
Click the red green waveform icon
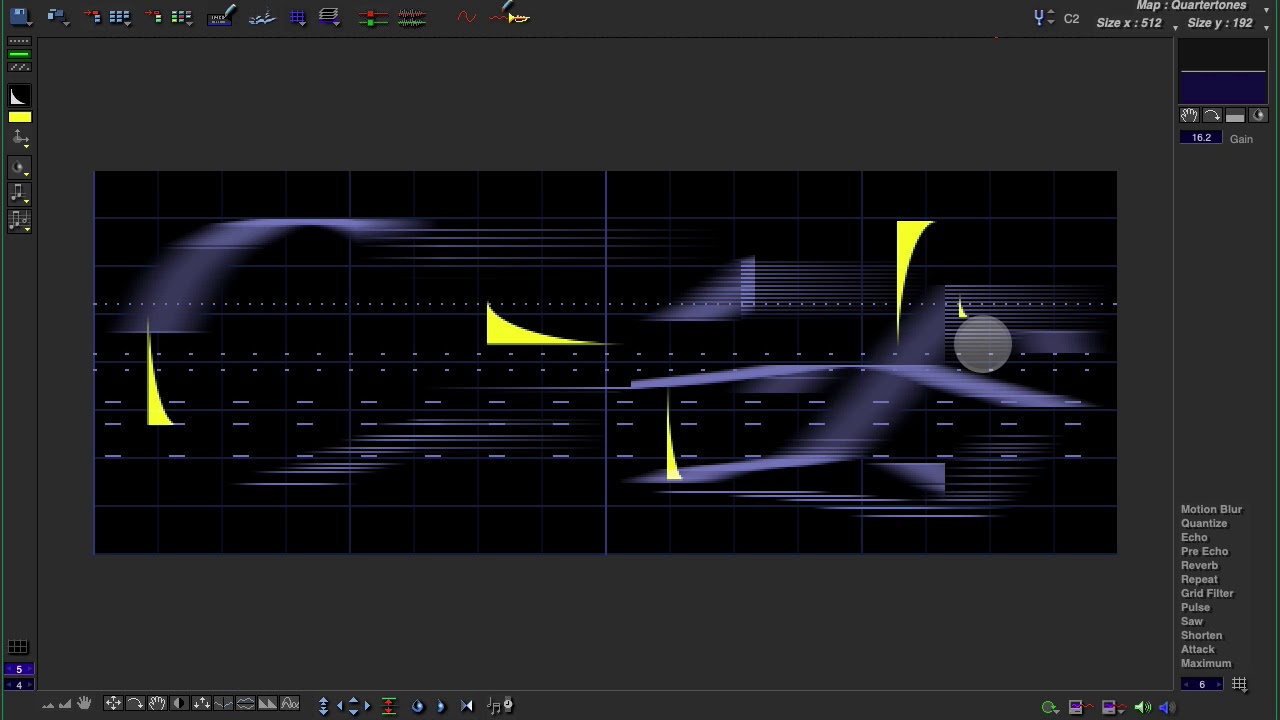tap(412, 18)
